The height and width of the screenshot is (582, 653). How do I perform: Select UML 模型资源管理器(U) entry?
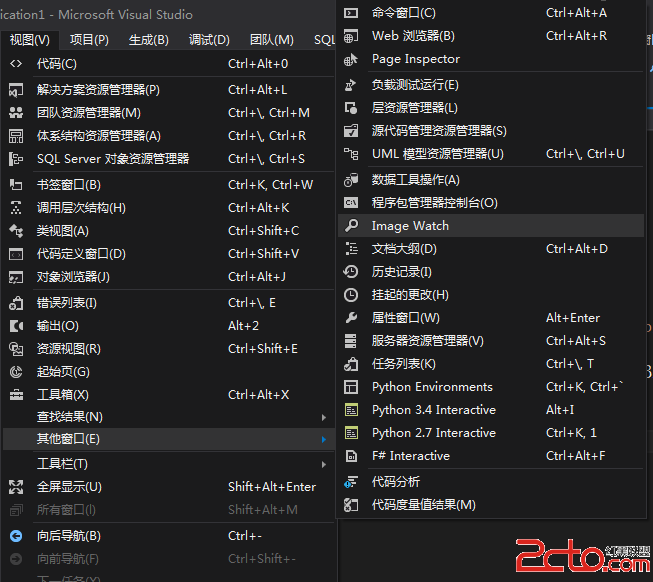(491, 154)
